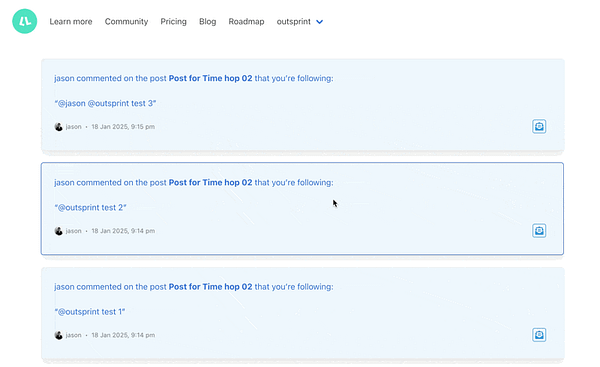Screen dimensions: 600x367
Task: Visit the Blog link
Action: (207, 21)
